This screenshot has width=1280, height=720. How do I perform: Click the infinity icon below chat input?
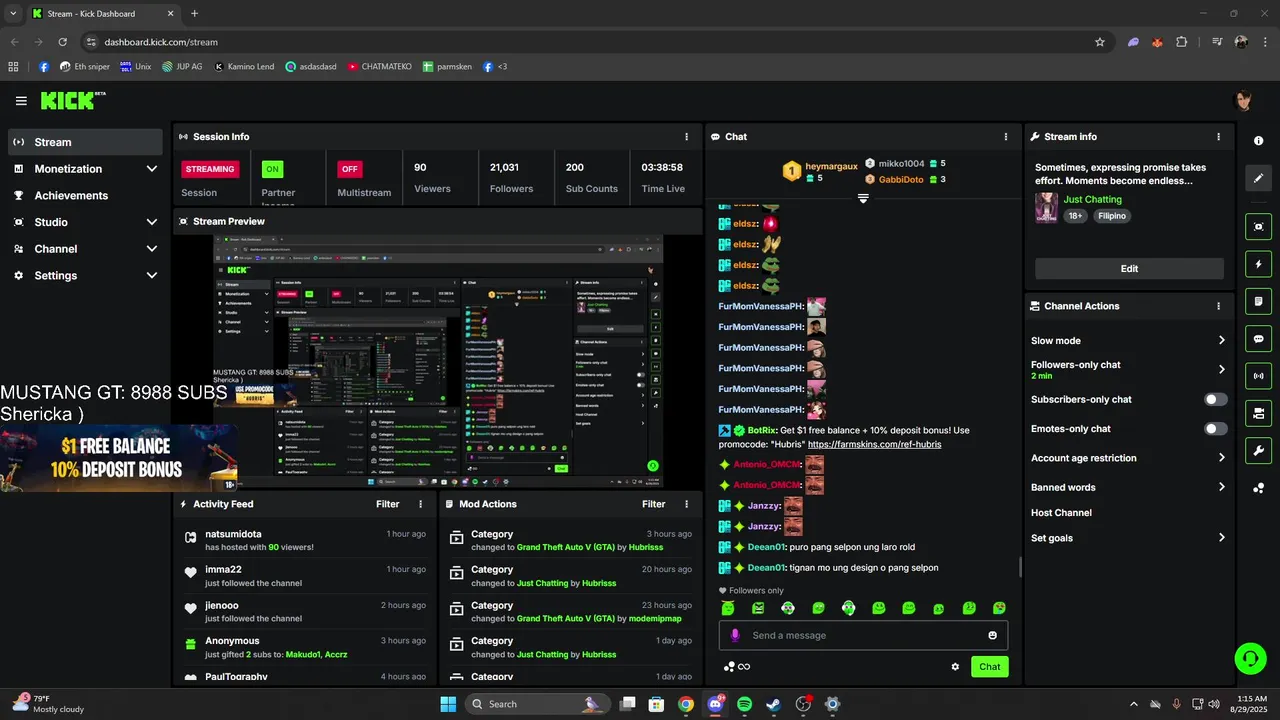744,667
